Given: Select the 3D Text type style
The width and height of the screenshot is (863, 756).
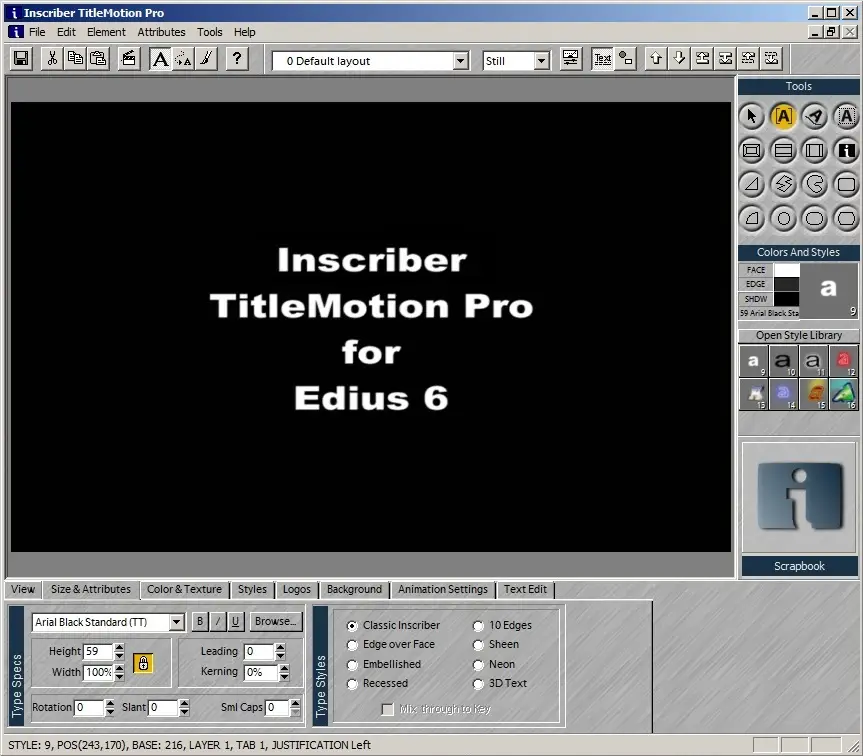Looking at the screenshot, I should pos(478,684).
